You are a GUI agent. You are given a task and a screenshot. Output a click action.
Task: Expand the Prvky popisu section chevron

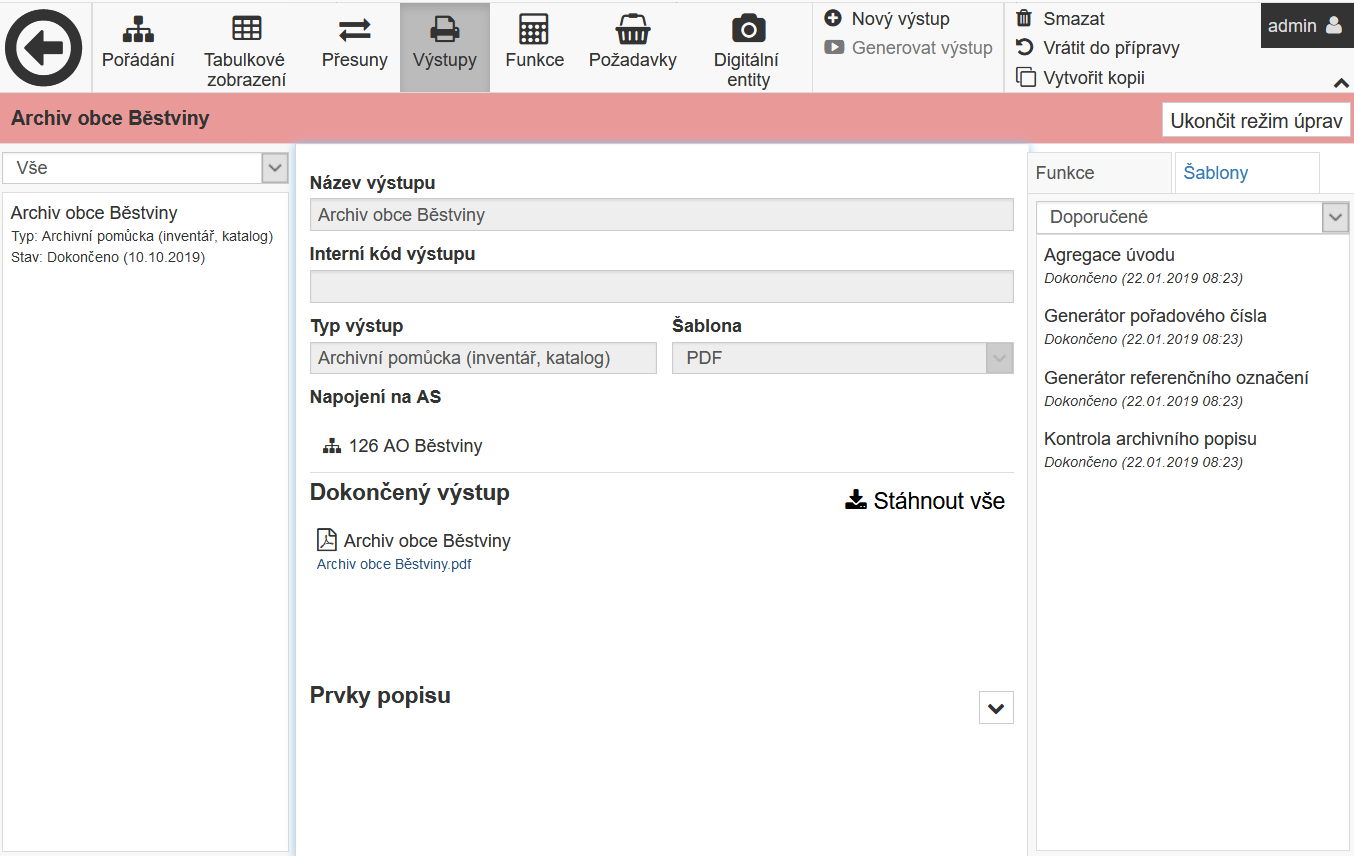(995, 708)
